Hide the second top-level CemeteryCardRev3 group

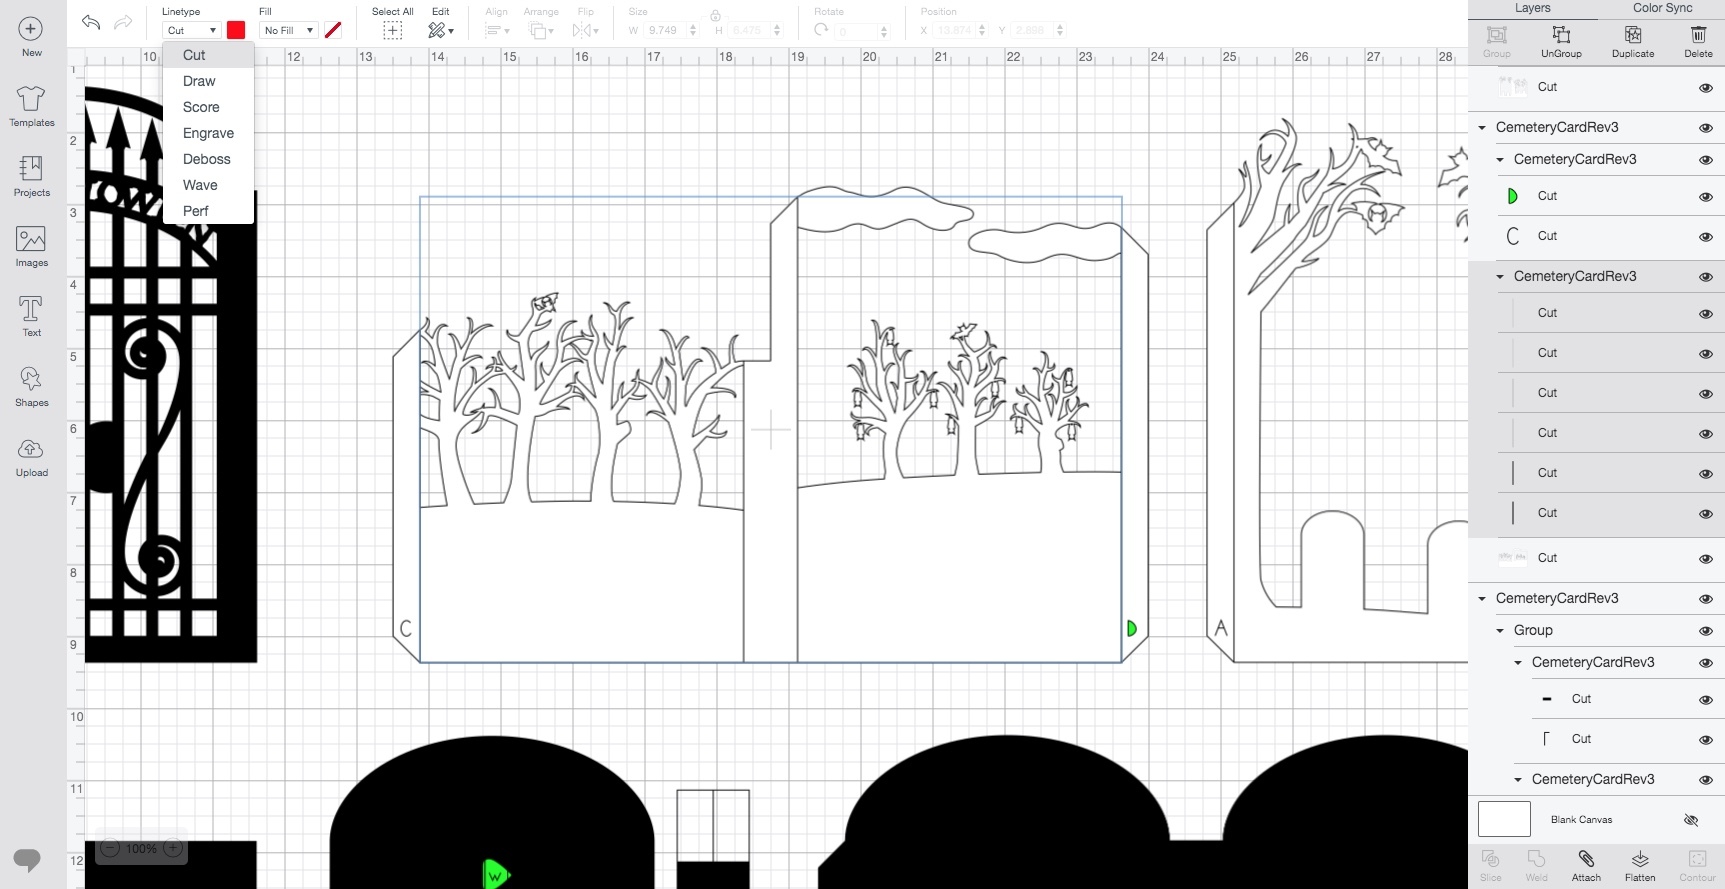coord(1706,599)
